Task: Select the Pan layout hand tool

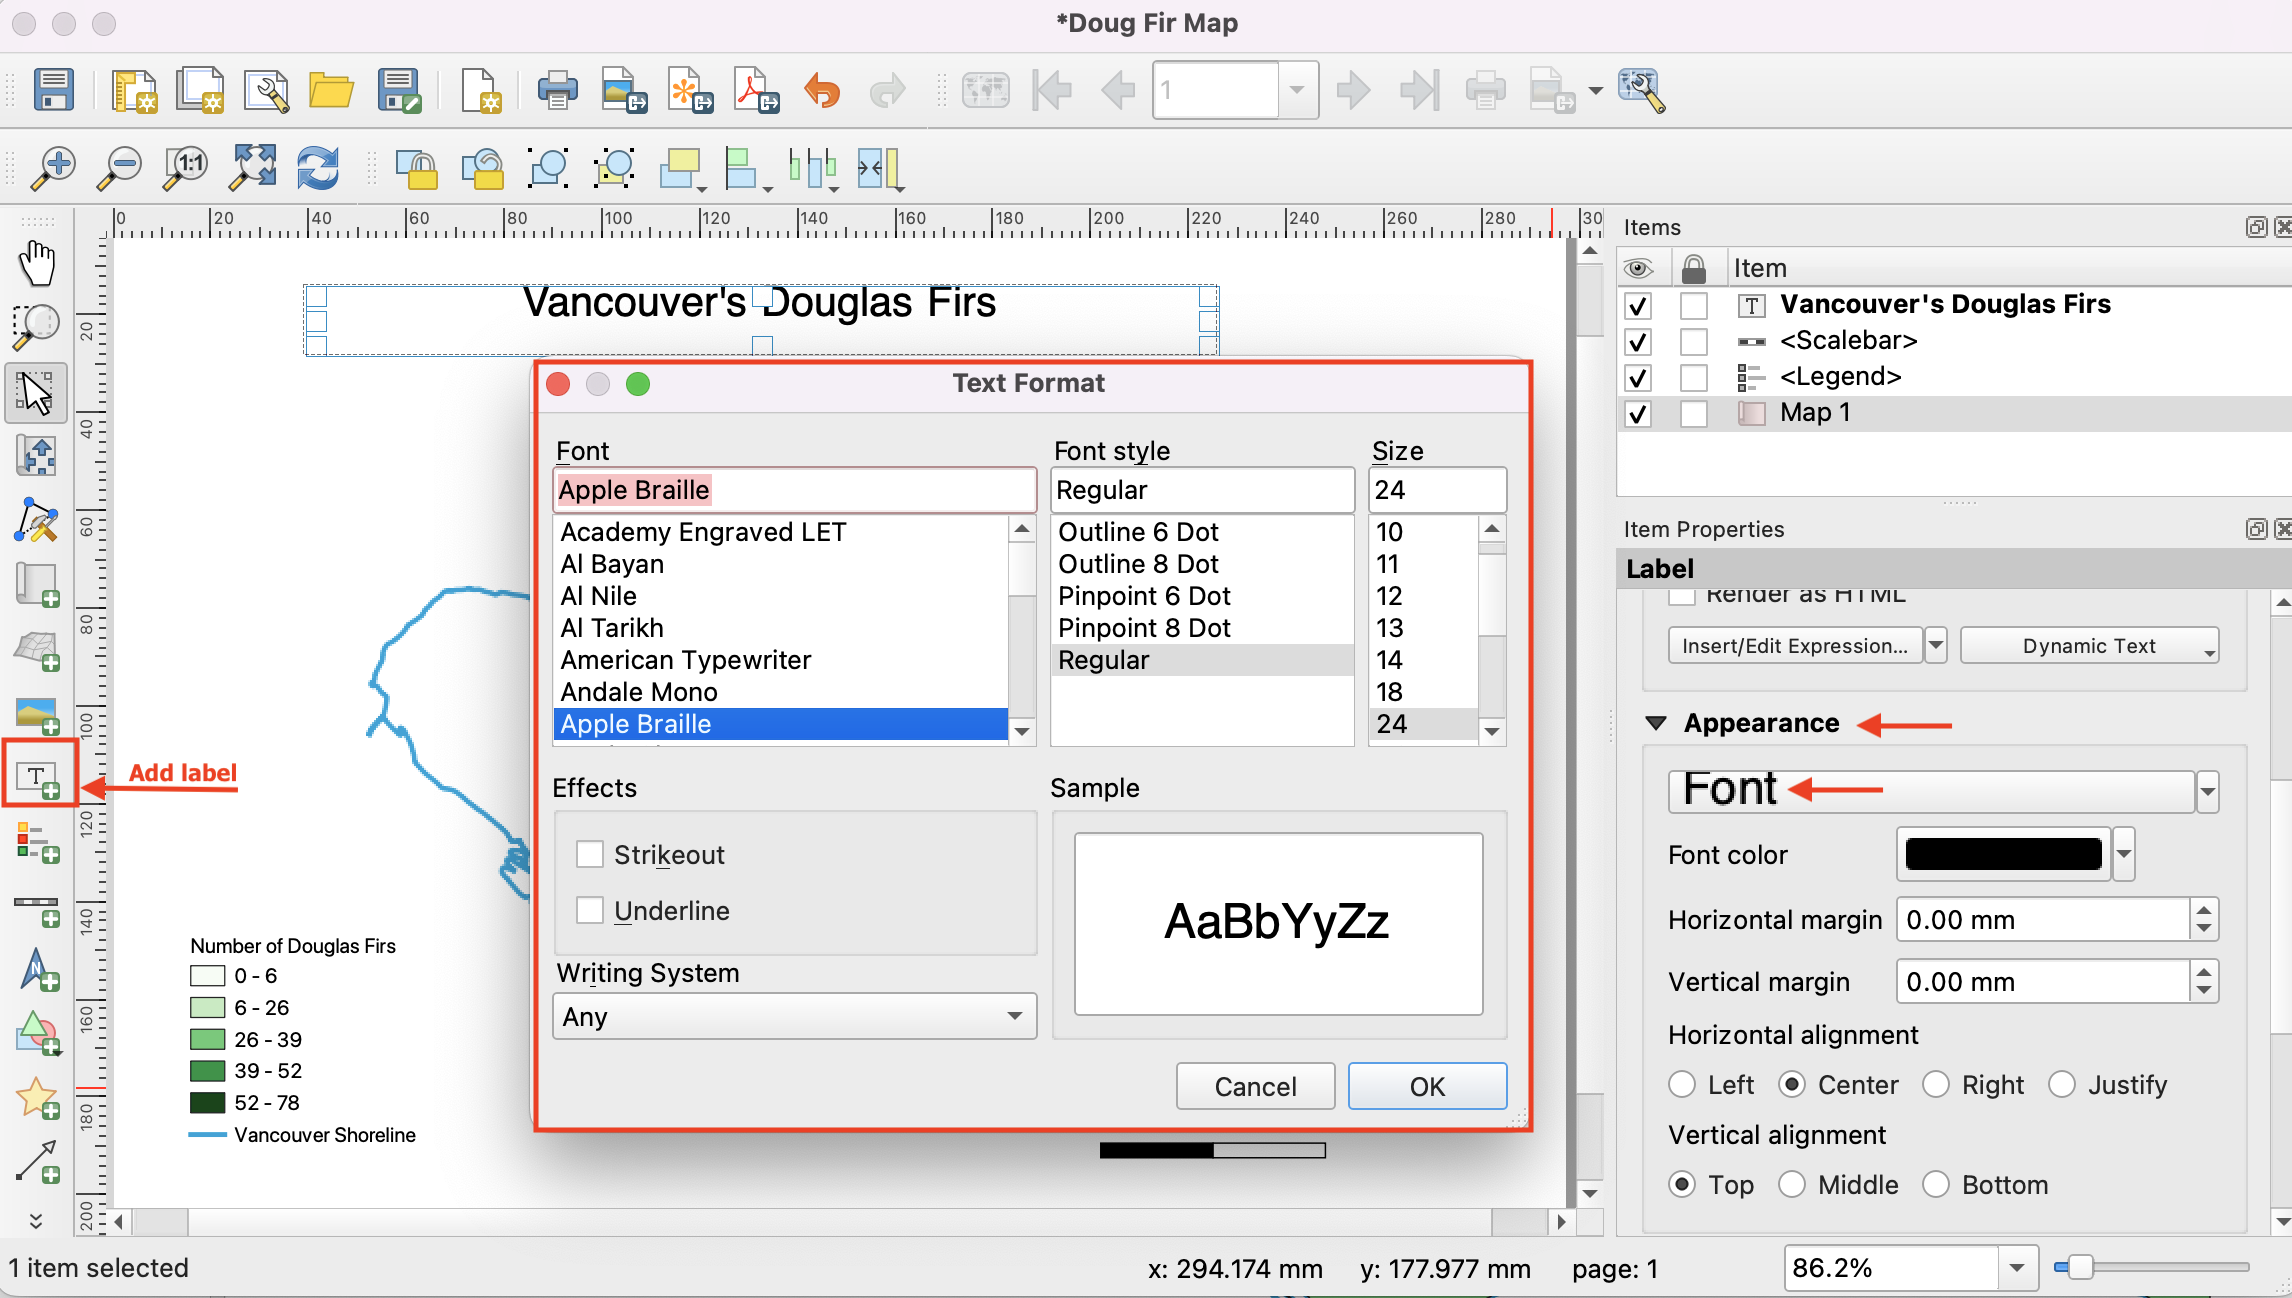Action: pyautogui.click(x=38, y=263)
